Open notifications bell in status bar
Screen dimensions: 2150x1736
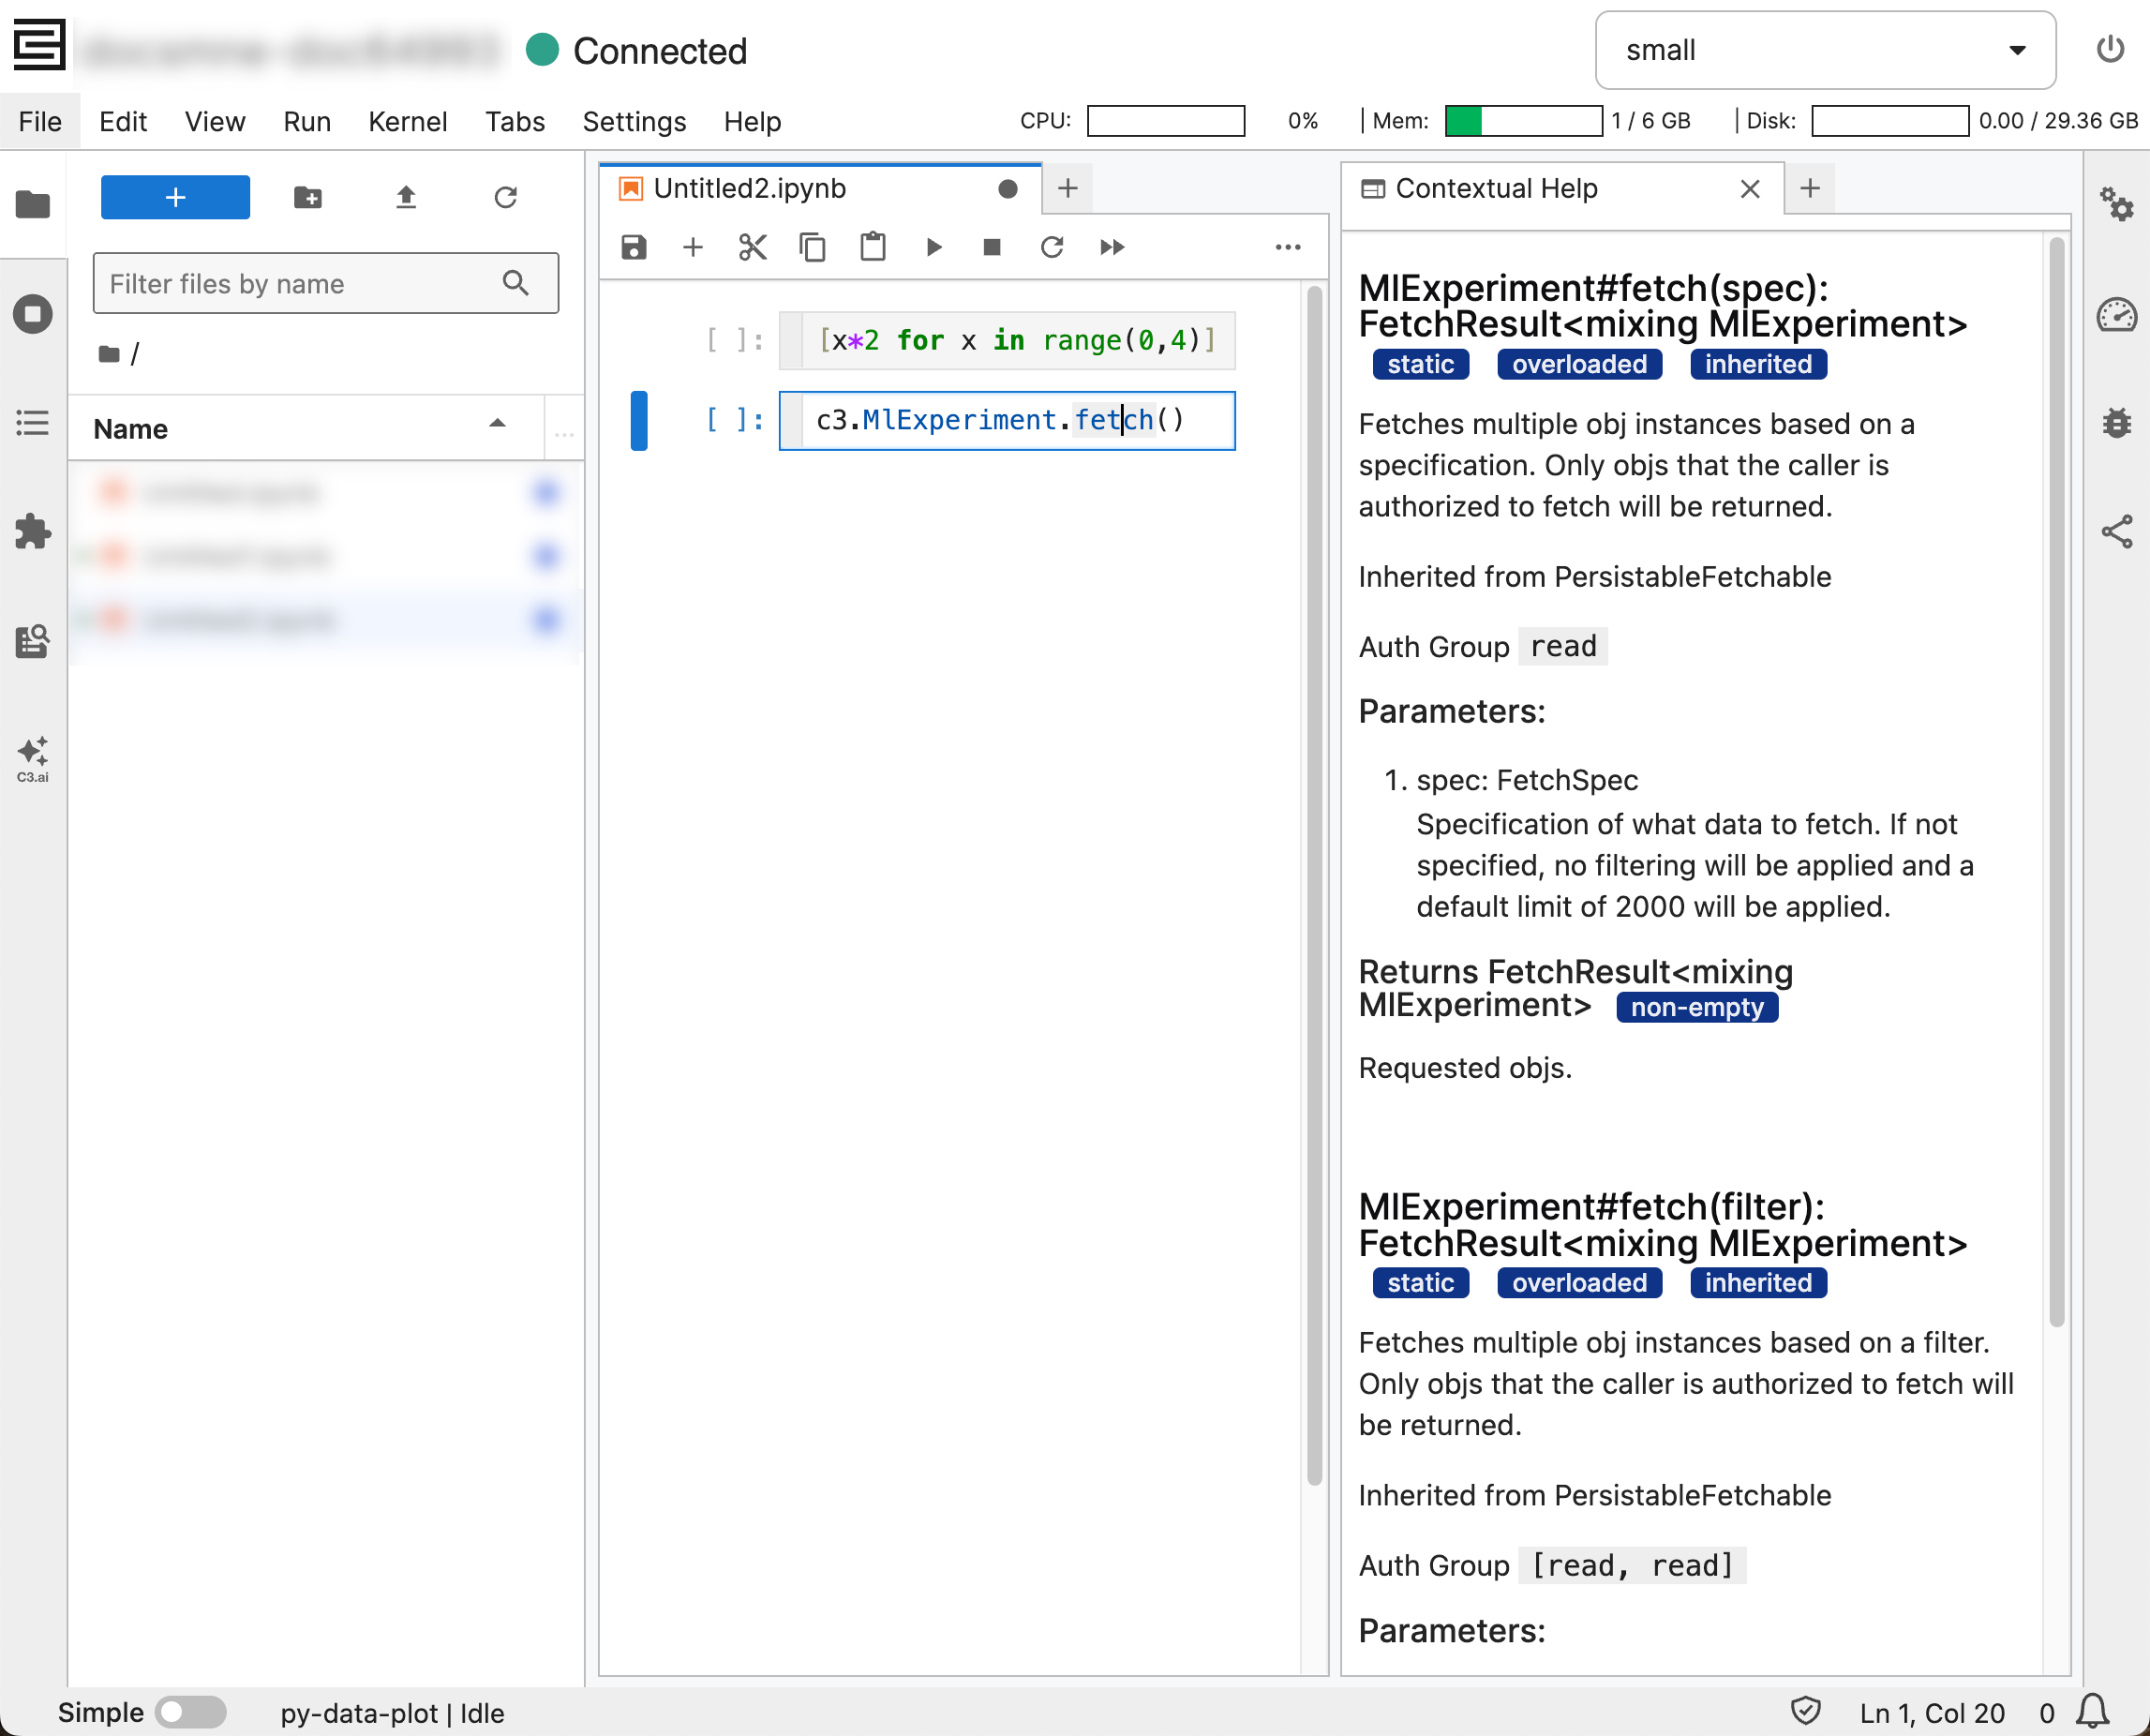2093,1712
